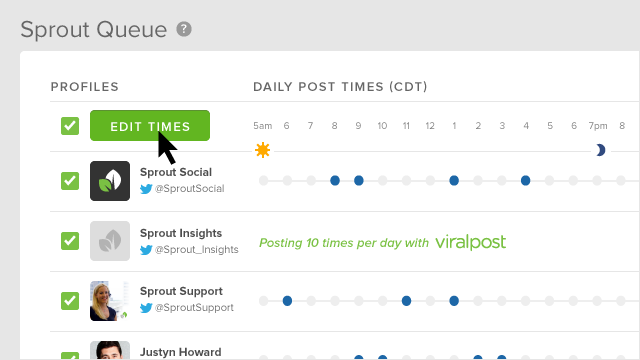This screenshot has height=360, width=640.
Task: Click the moon icon near 7pm
Action: 600,150
